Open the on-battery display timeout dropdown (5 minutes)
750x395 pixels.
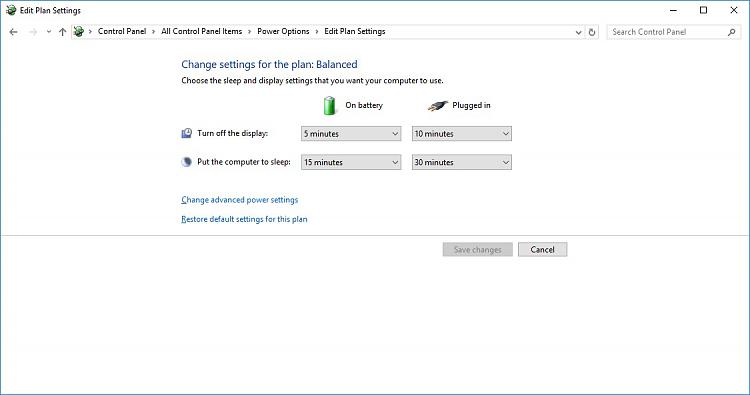[x=351, y=134]
